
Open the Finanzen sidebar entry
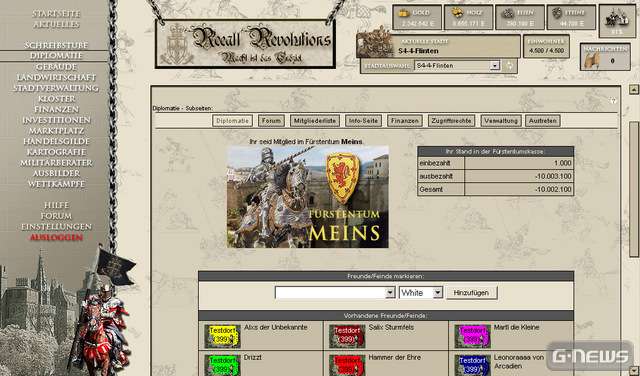pyautogui.click(x=56, y=109)
